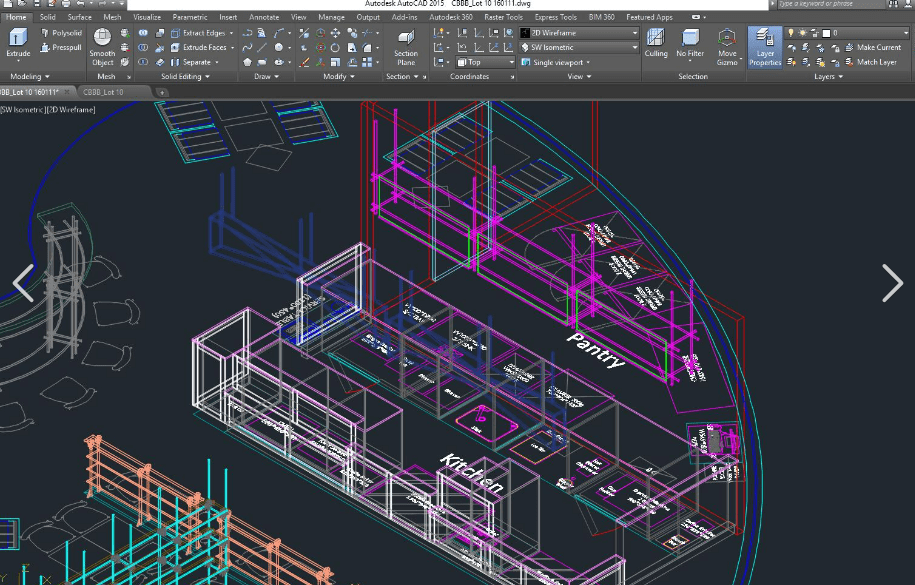Click the right navigation arrow
The height and width of the screenshot is (585, 915).
tap(892, 283)
